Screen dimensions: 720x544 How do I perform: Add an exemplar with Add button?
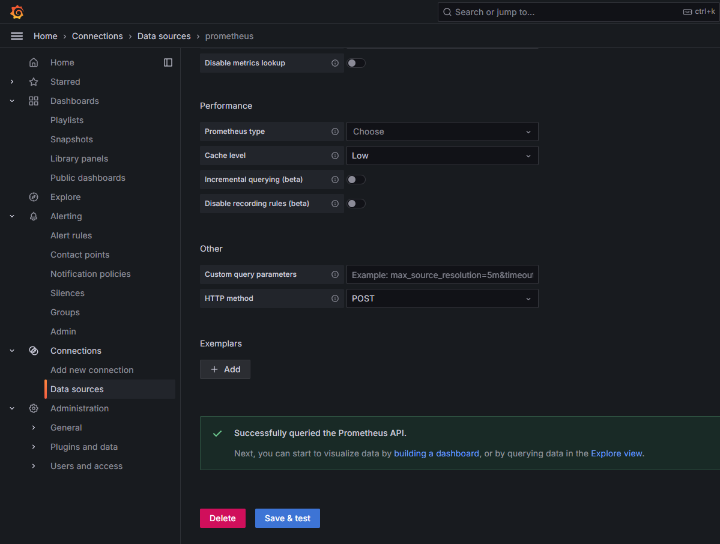pos(225,369)
